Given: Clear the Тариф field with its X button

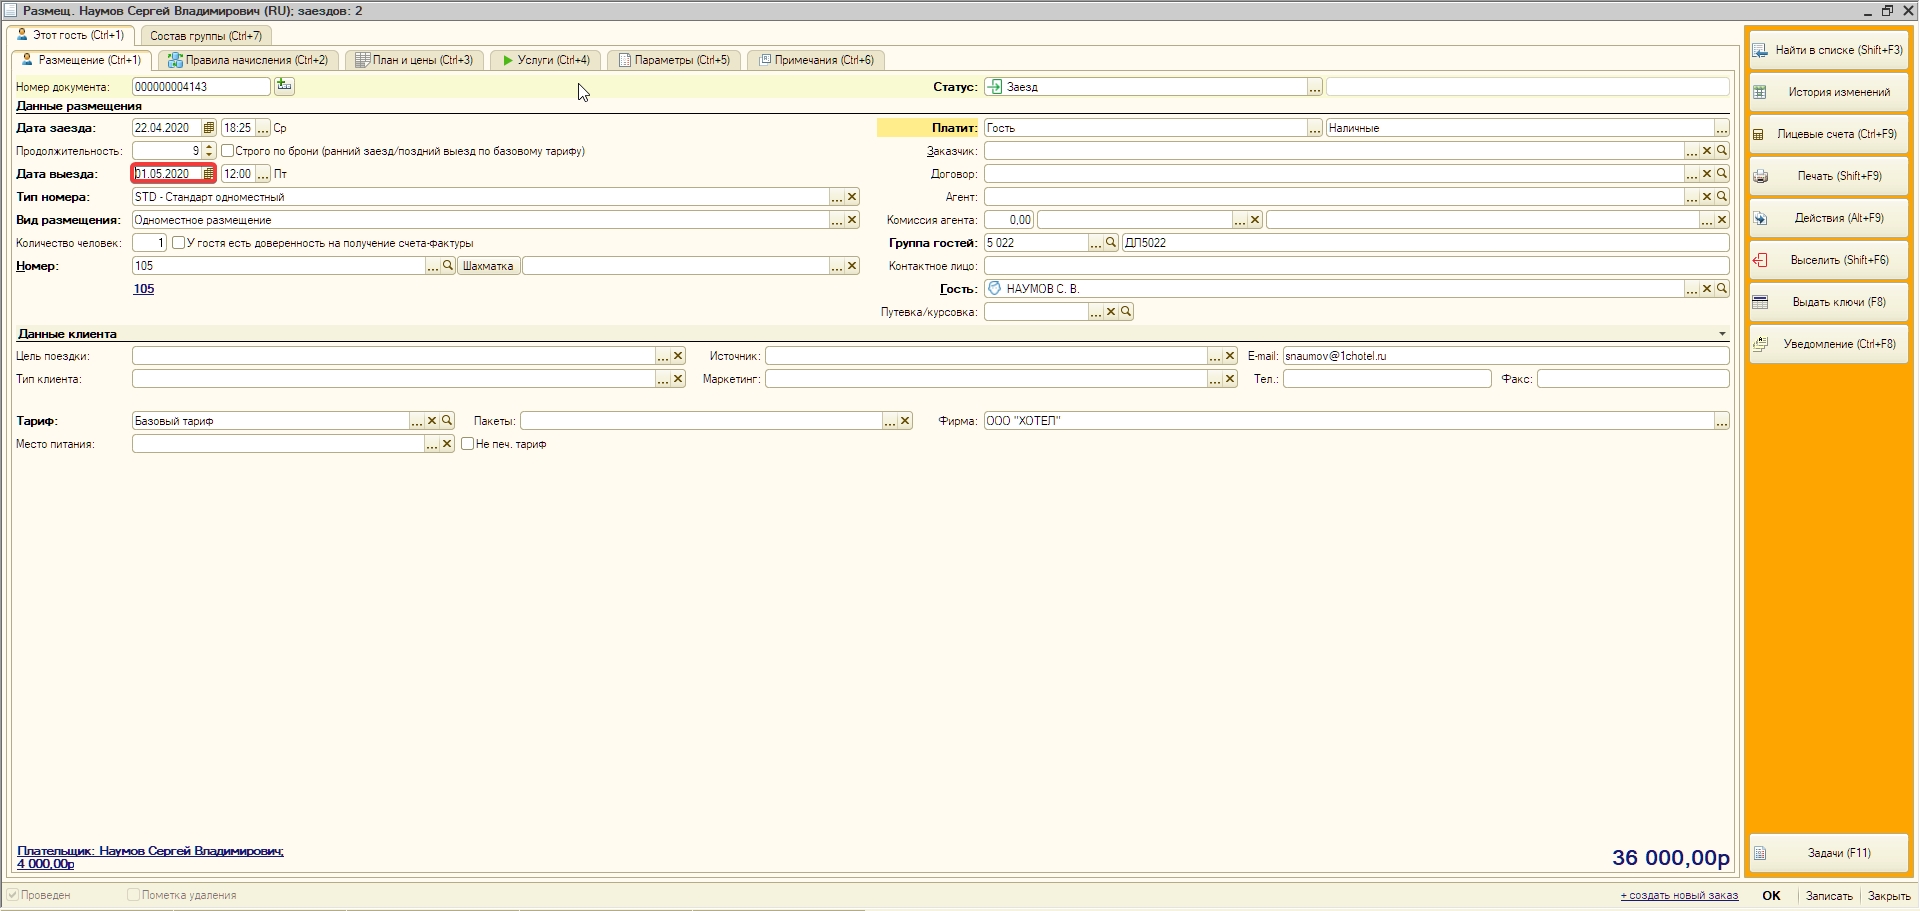Looking at the screenshot, I should 432,421.
